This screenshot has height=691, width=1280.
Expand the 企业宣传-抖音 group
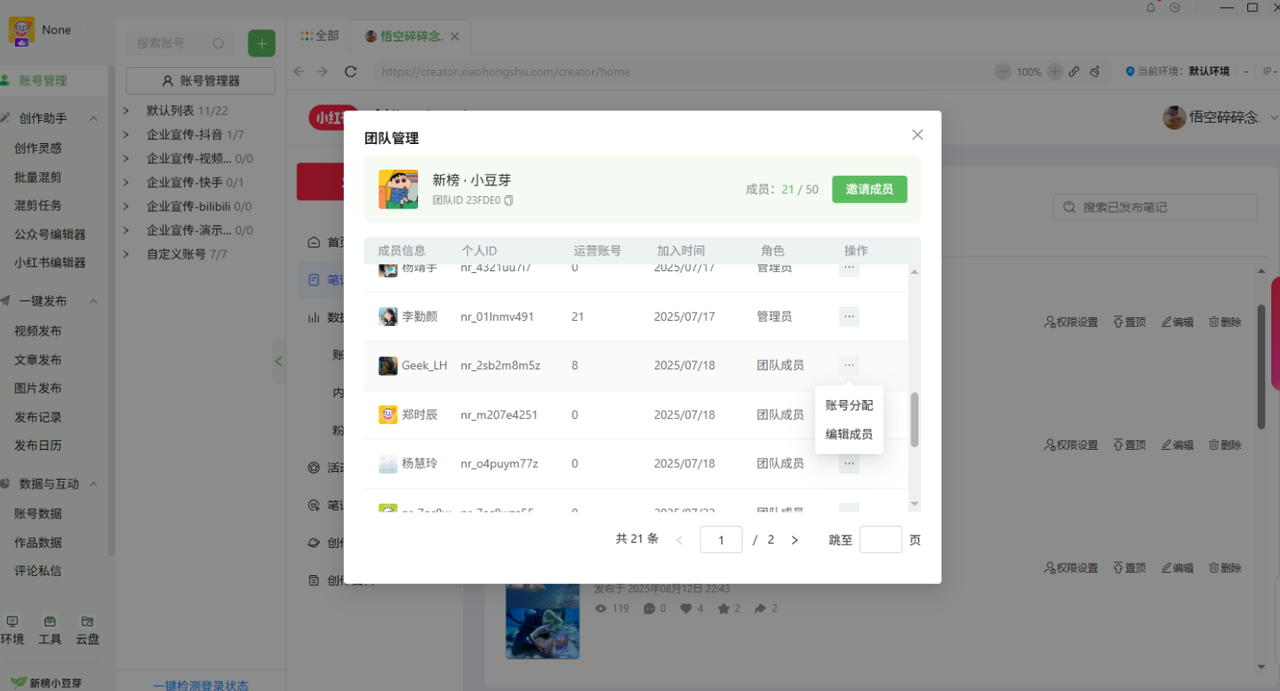[126, 134]
